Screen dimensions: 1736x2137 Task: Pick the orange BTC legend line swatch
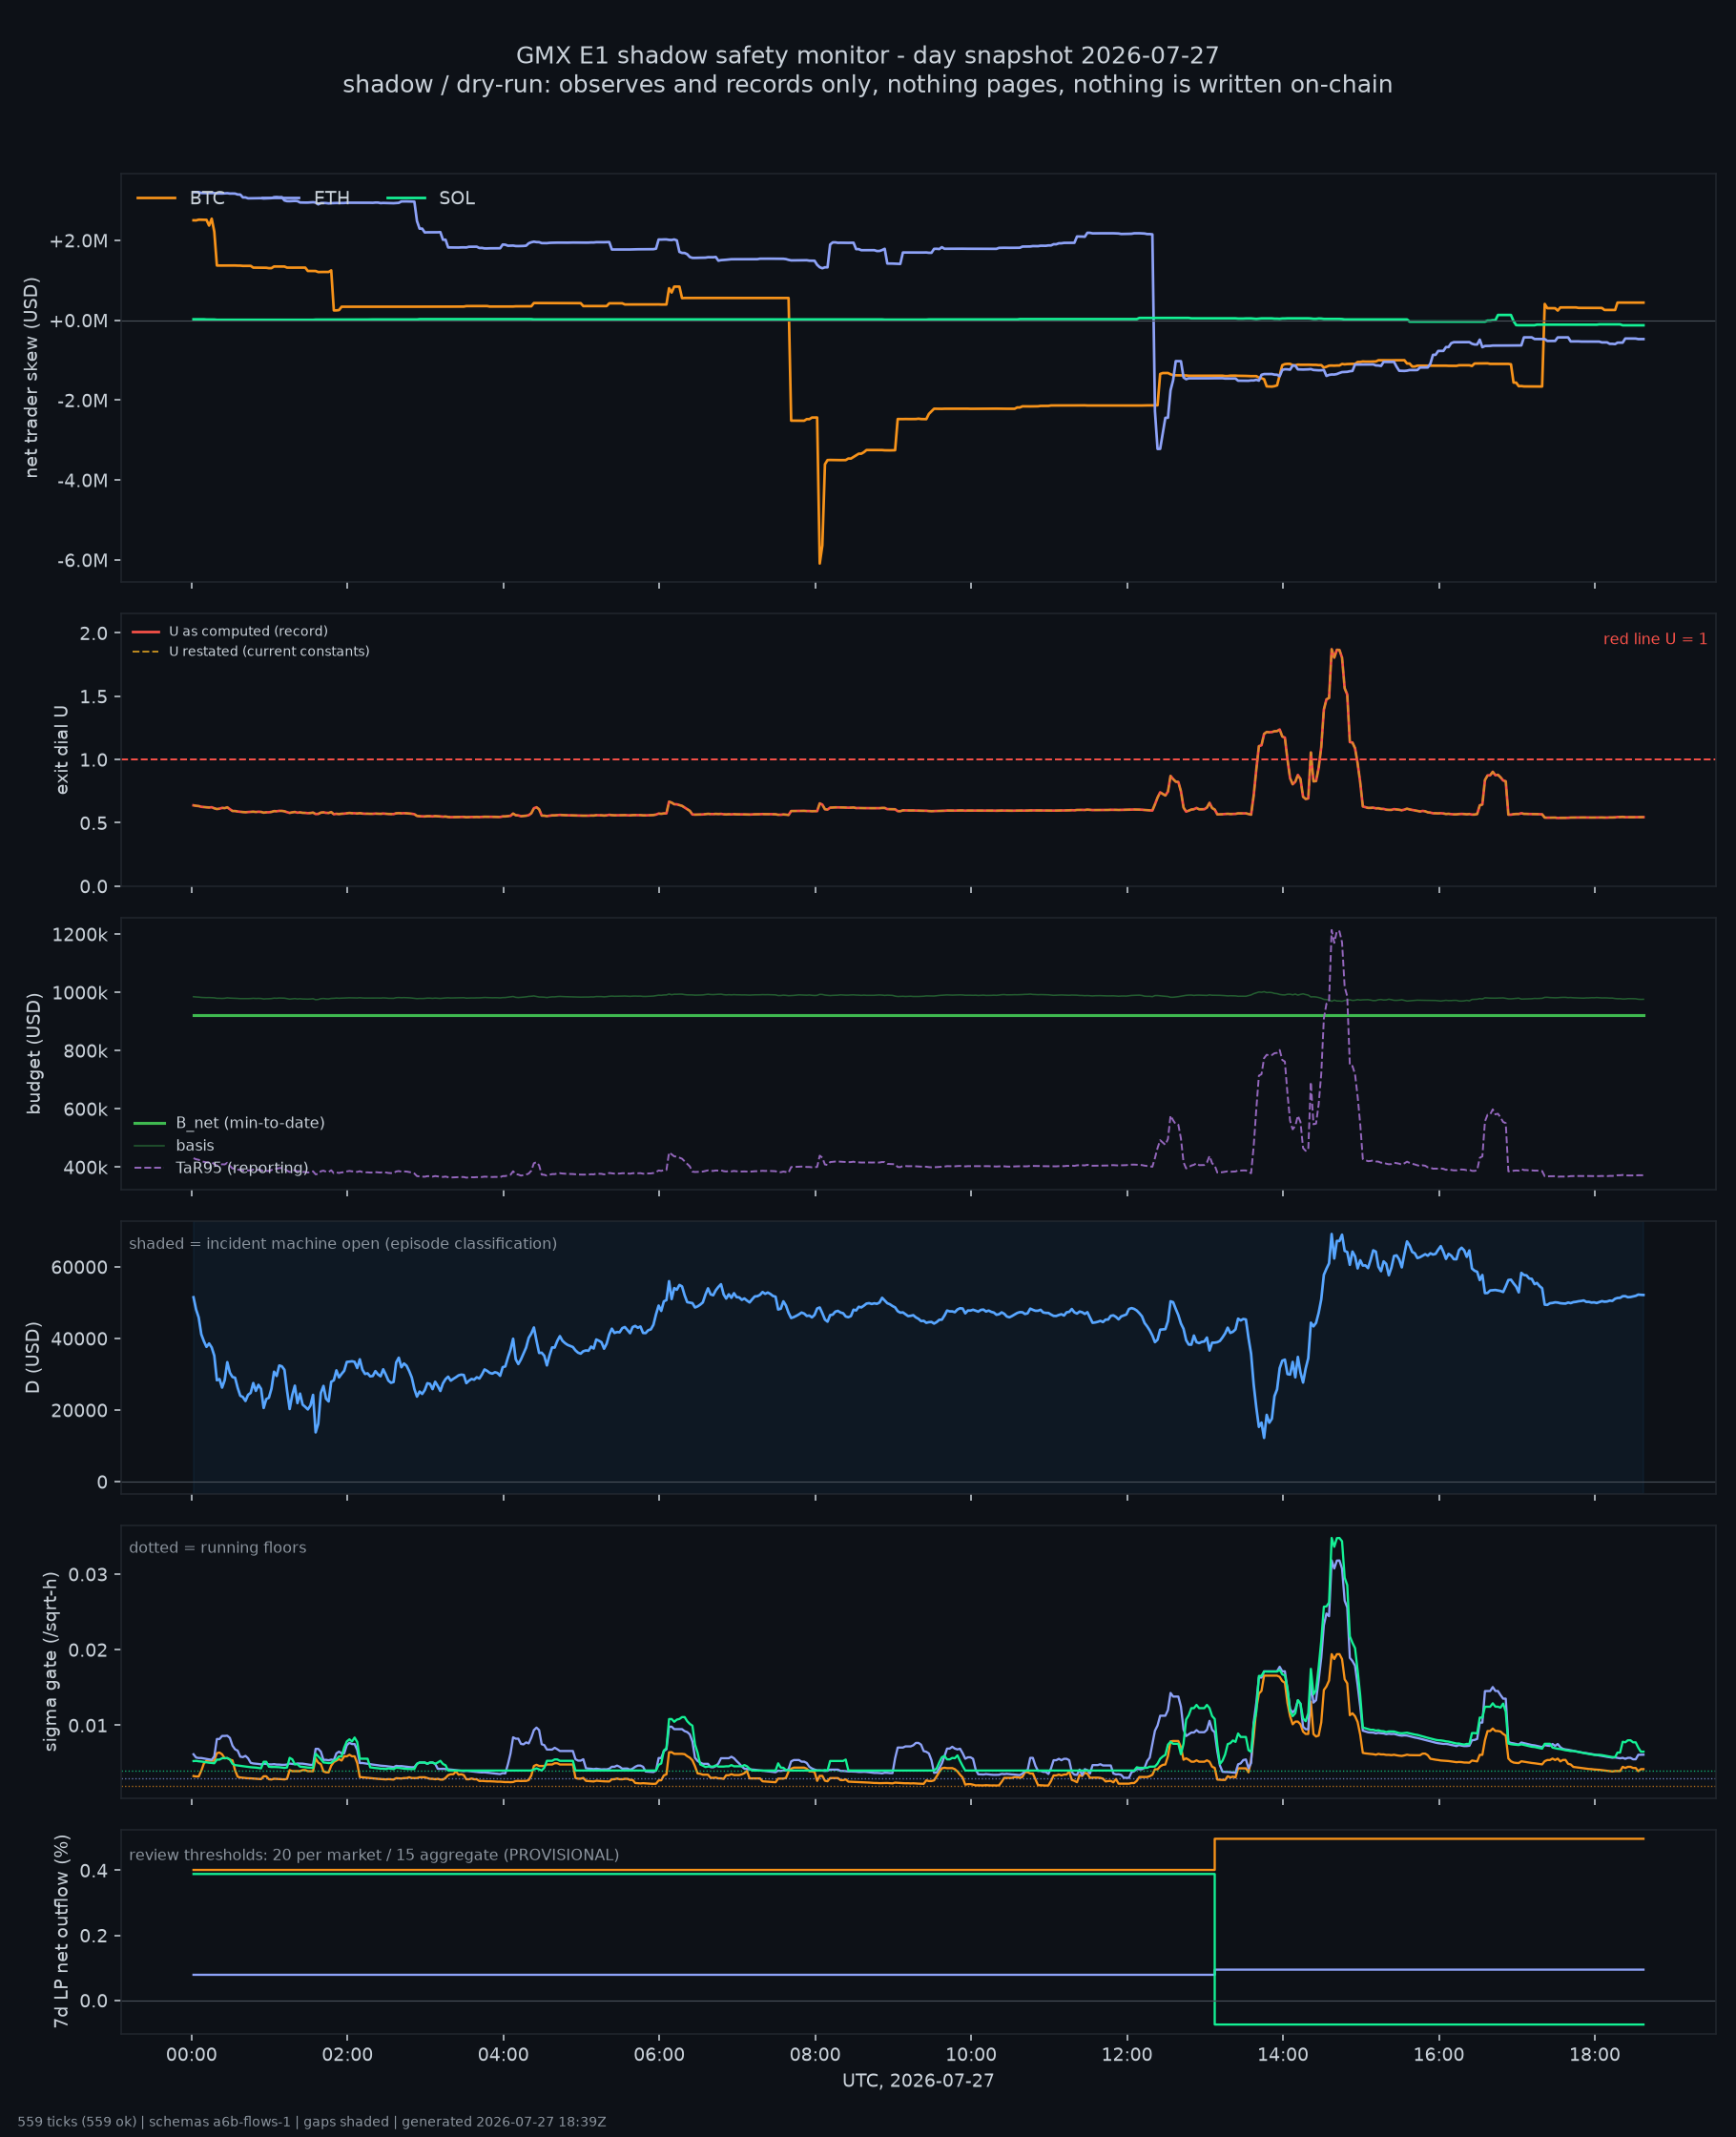pos(156,198)
